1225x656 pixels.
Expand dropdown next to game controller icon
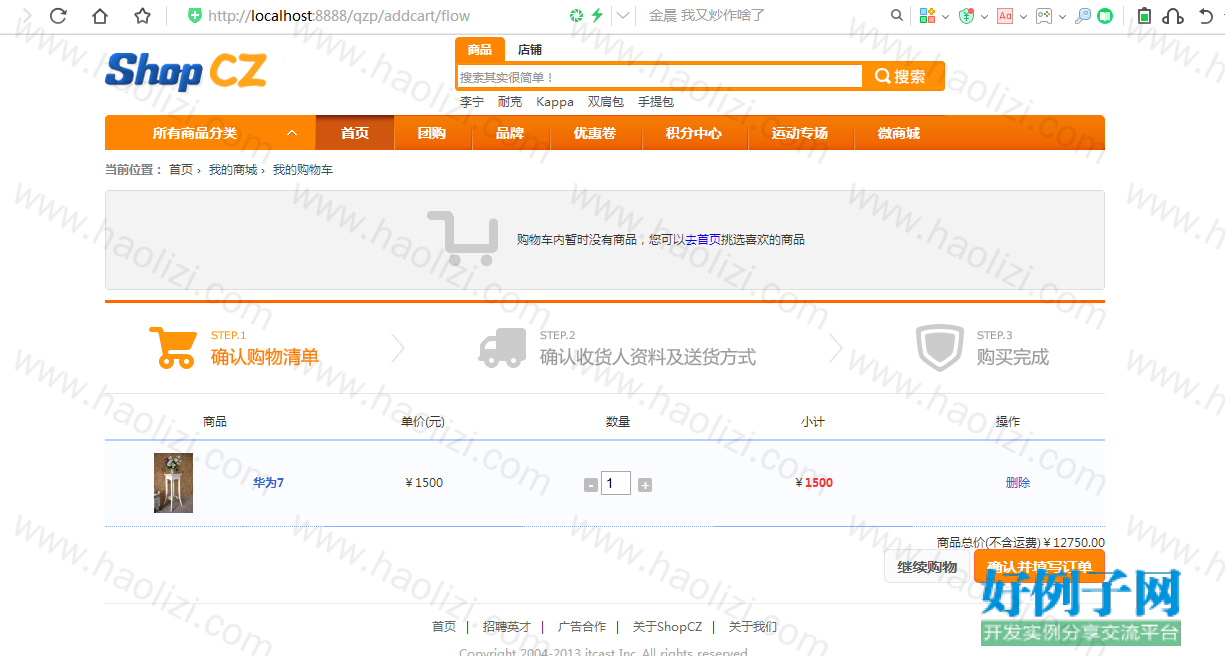[1062, 16]
